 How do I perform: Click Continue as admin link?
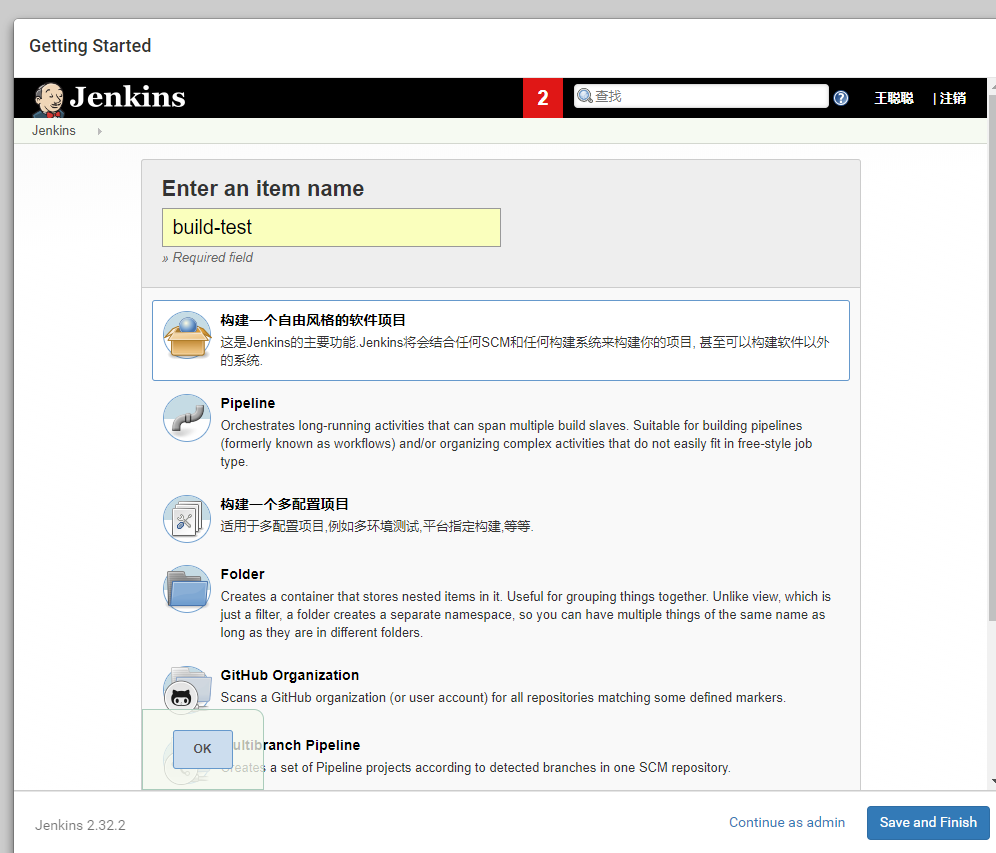(787, 823)
